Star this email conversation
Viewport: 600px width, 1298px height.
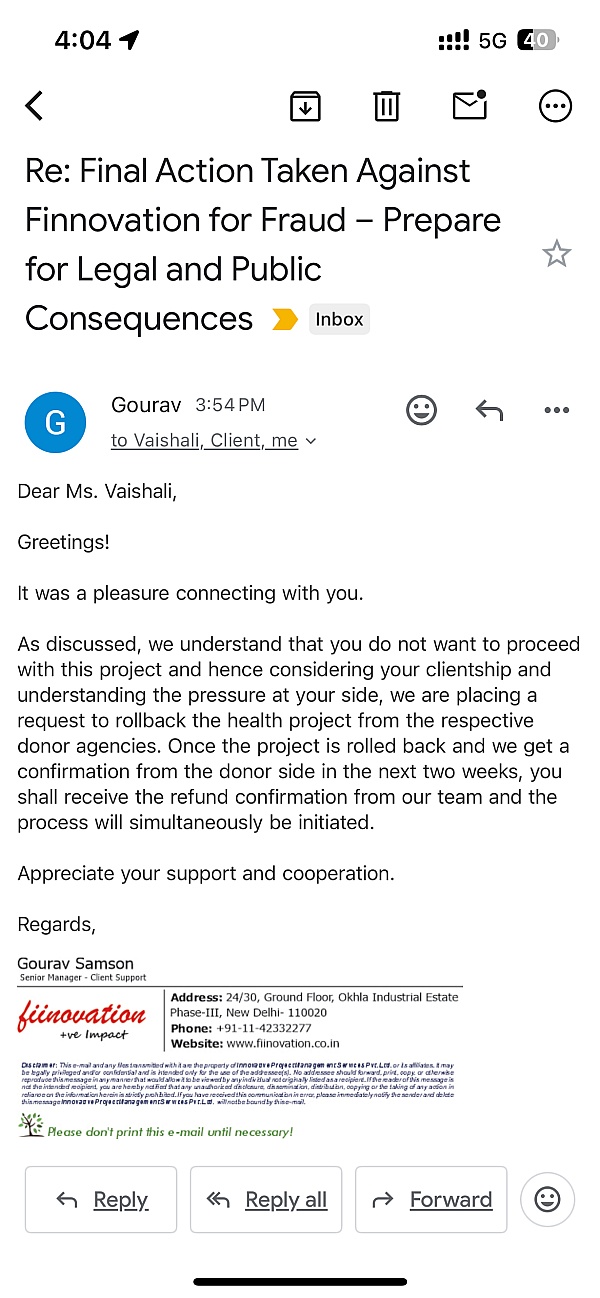point(556,254)
